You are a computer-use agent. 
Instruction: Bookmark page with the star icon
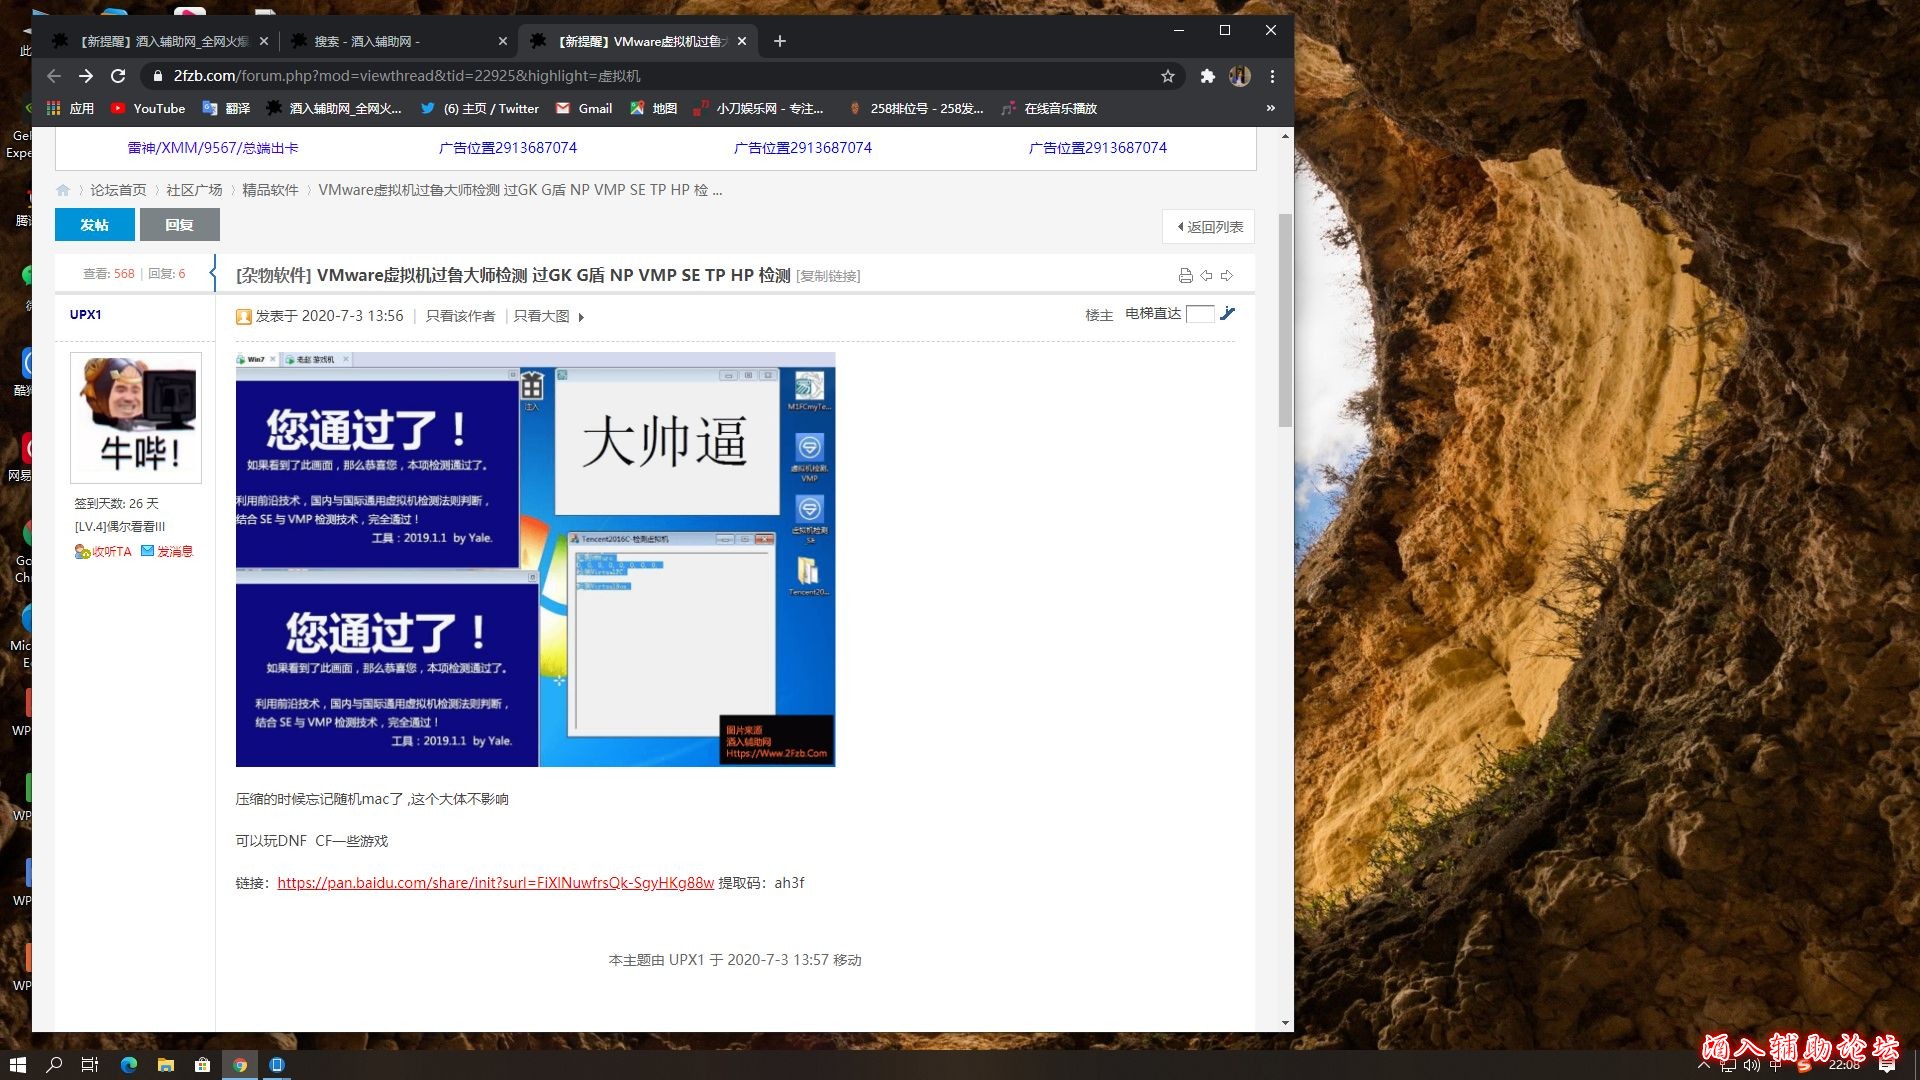1167,76
